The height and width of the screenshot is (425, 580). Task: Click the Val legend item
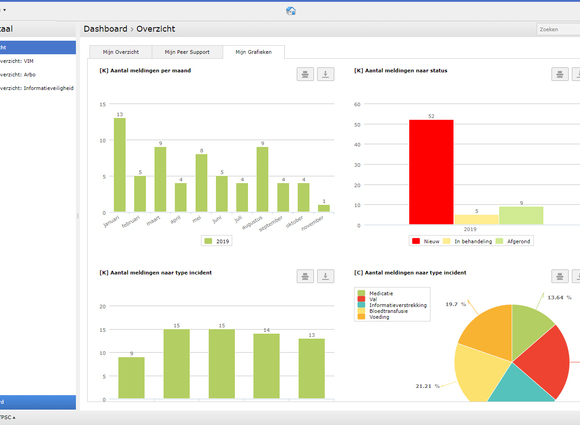[x=367, y=299]
